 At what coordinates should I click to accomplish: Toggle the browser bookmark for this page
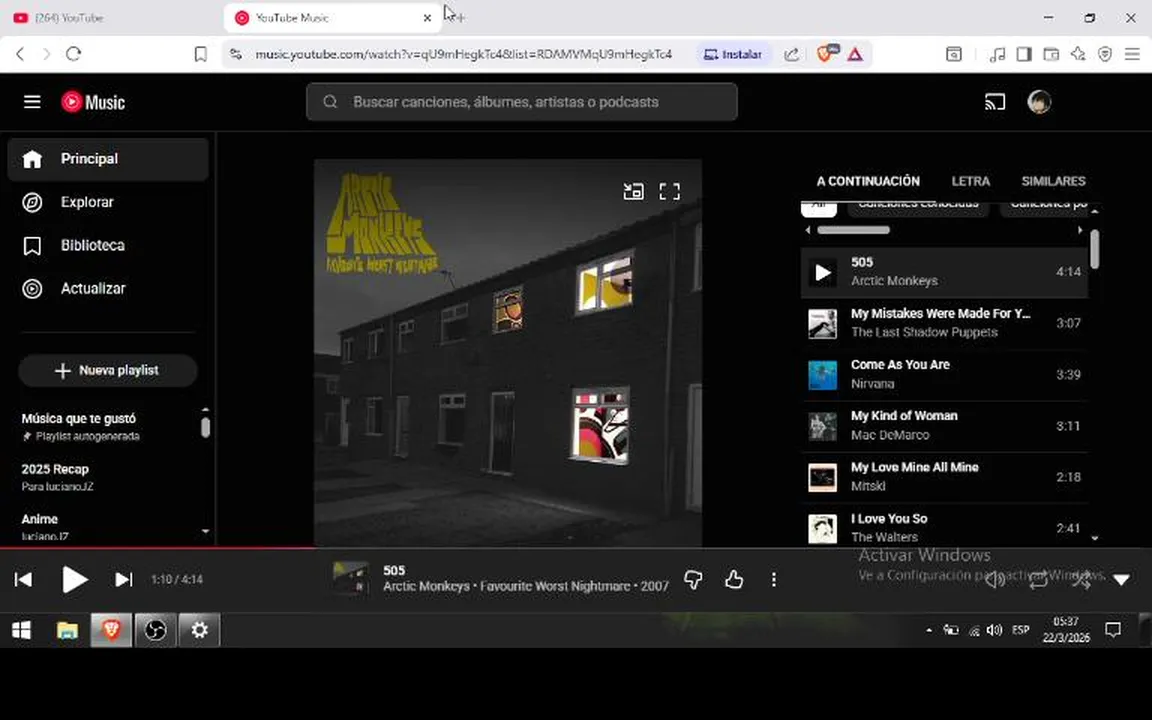point(201,54)
